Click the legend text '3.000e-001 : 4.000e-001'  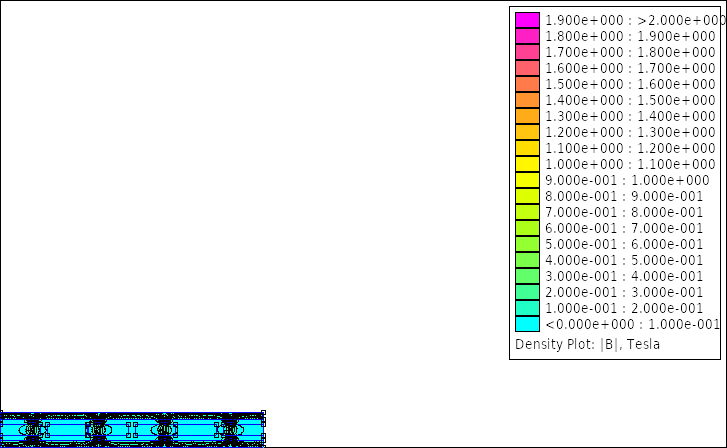point(625,276)
